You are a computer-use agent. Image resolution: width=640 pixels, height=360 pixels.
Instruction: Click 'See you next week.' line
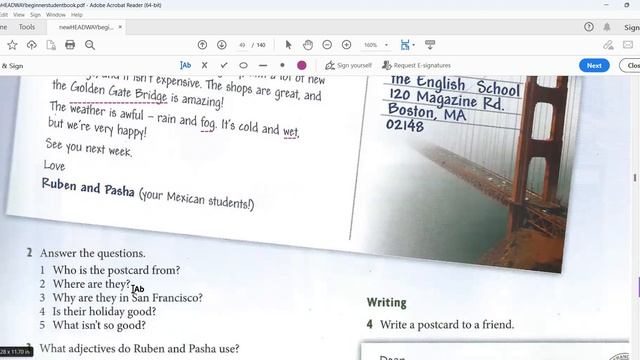(89, 147)
